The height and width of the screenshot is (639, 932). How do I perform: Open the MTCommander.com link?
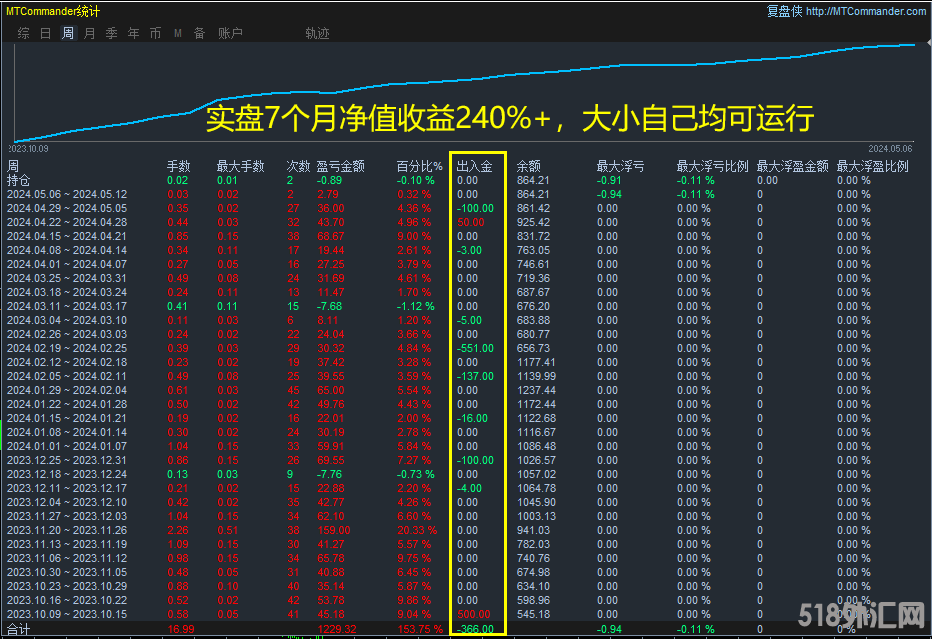(865, 11)
